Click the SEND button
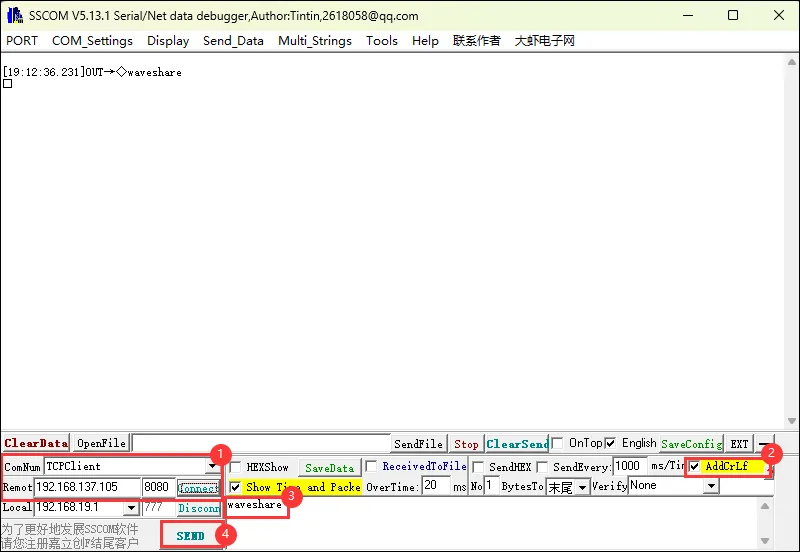 click(190, 535)
